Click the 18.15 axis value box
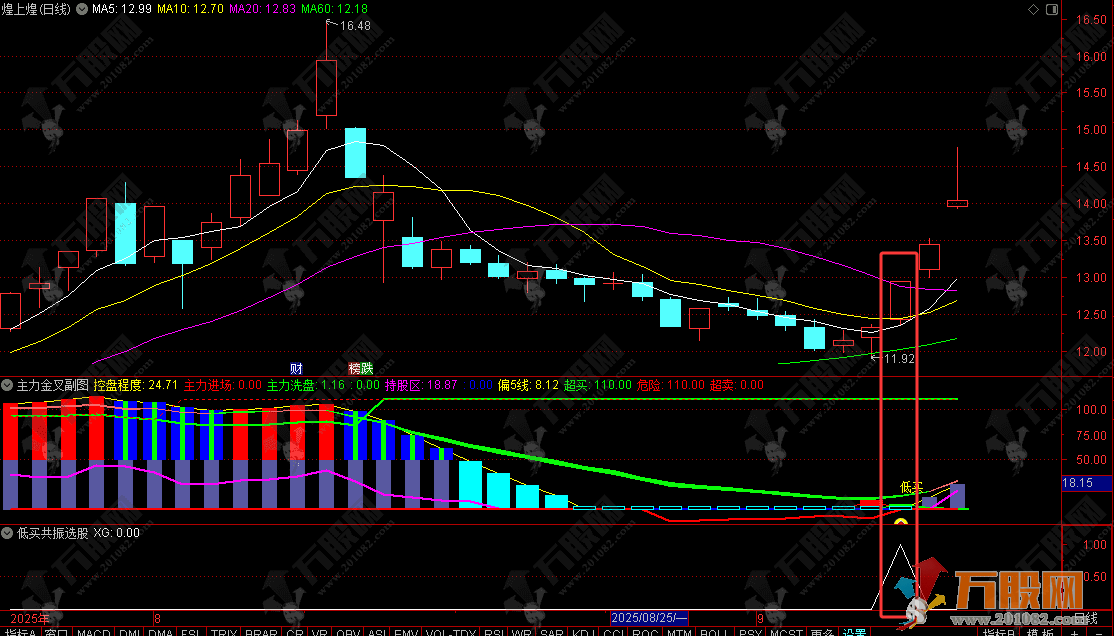 tap(1086, 483)
